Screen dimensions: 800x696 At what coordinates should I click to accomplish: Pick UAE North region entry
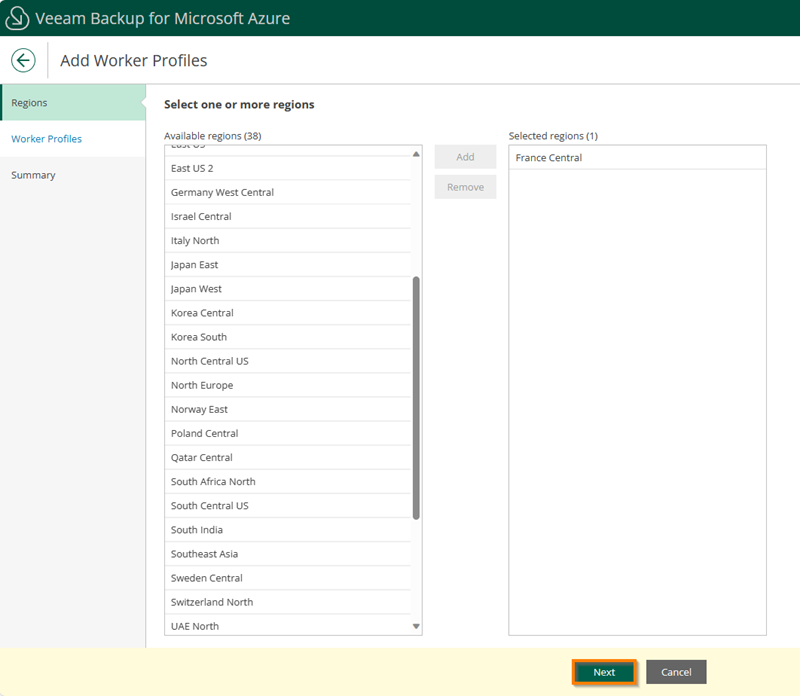(x=195, y=626)
